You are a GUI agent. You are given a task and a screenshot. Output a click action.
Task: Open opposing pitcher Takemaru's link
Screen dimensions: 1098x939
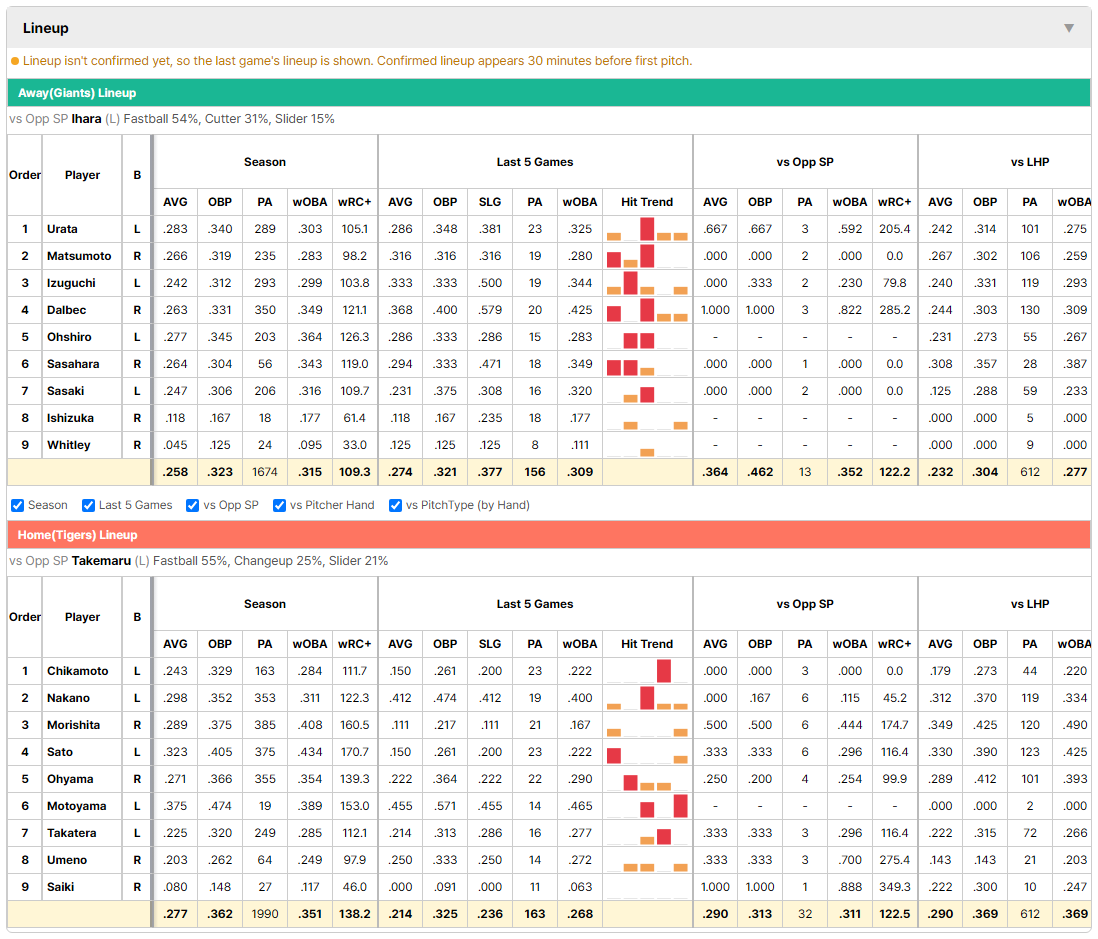101,561
